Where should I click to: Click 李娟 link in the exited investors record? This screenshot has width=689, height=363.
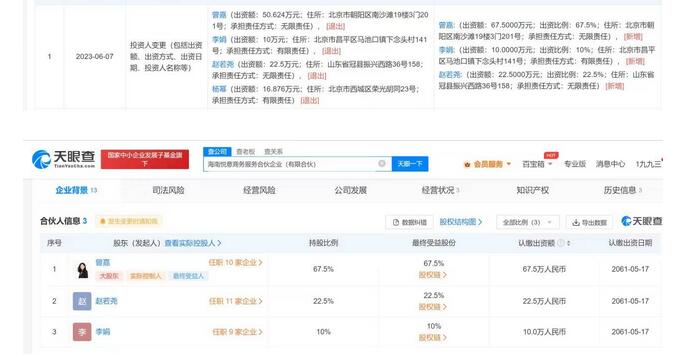click(219, 39)
